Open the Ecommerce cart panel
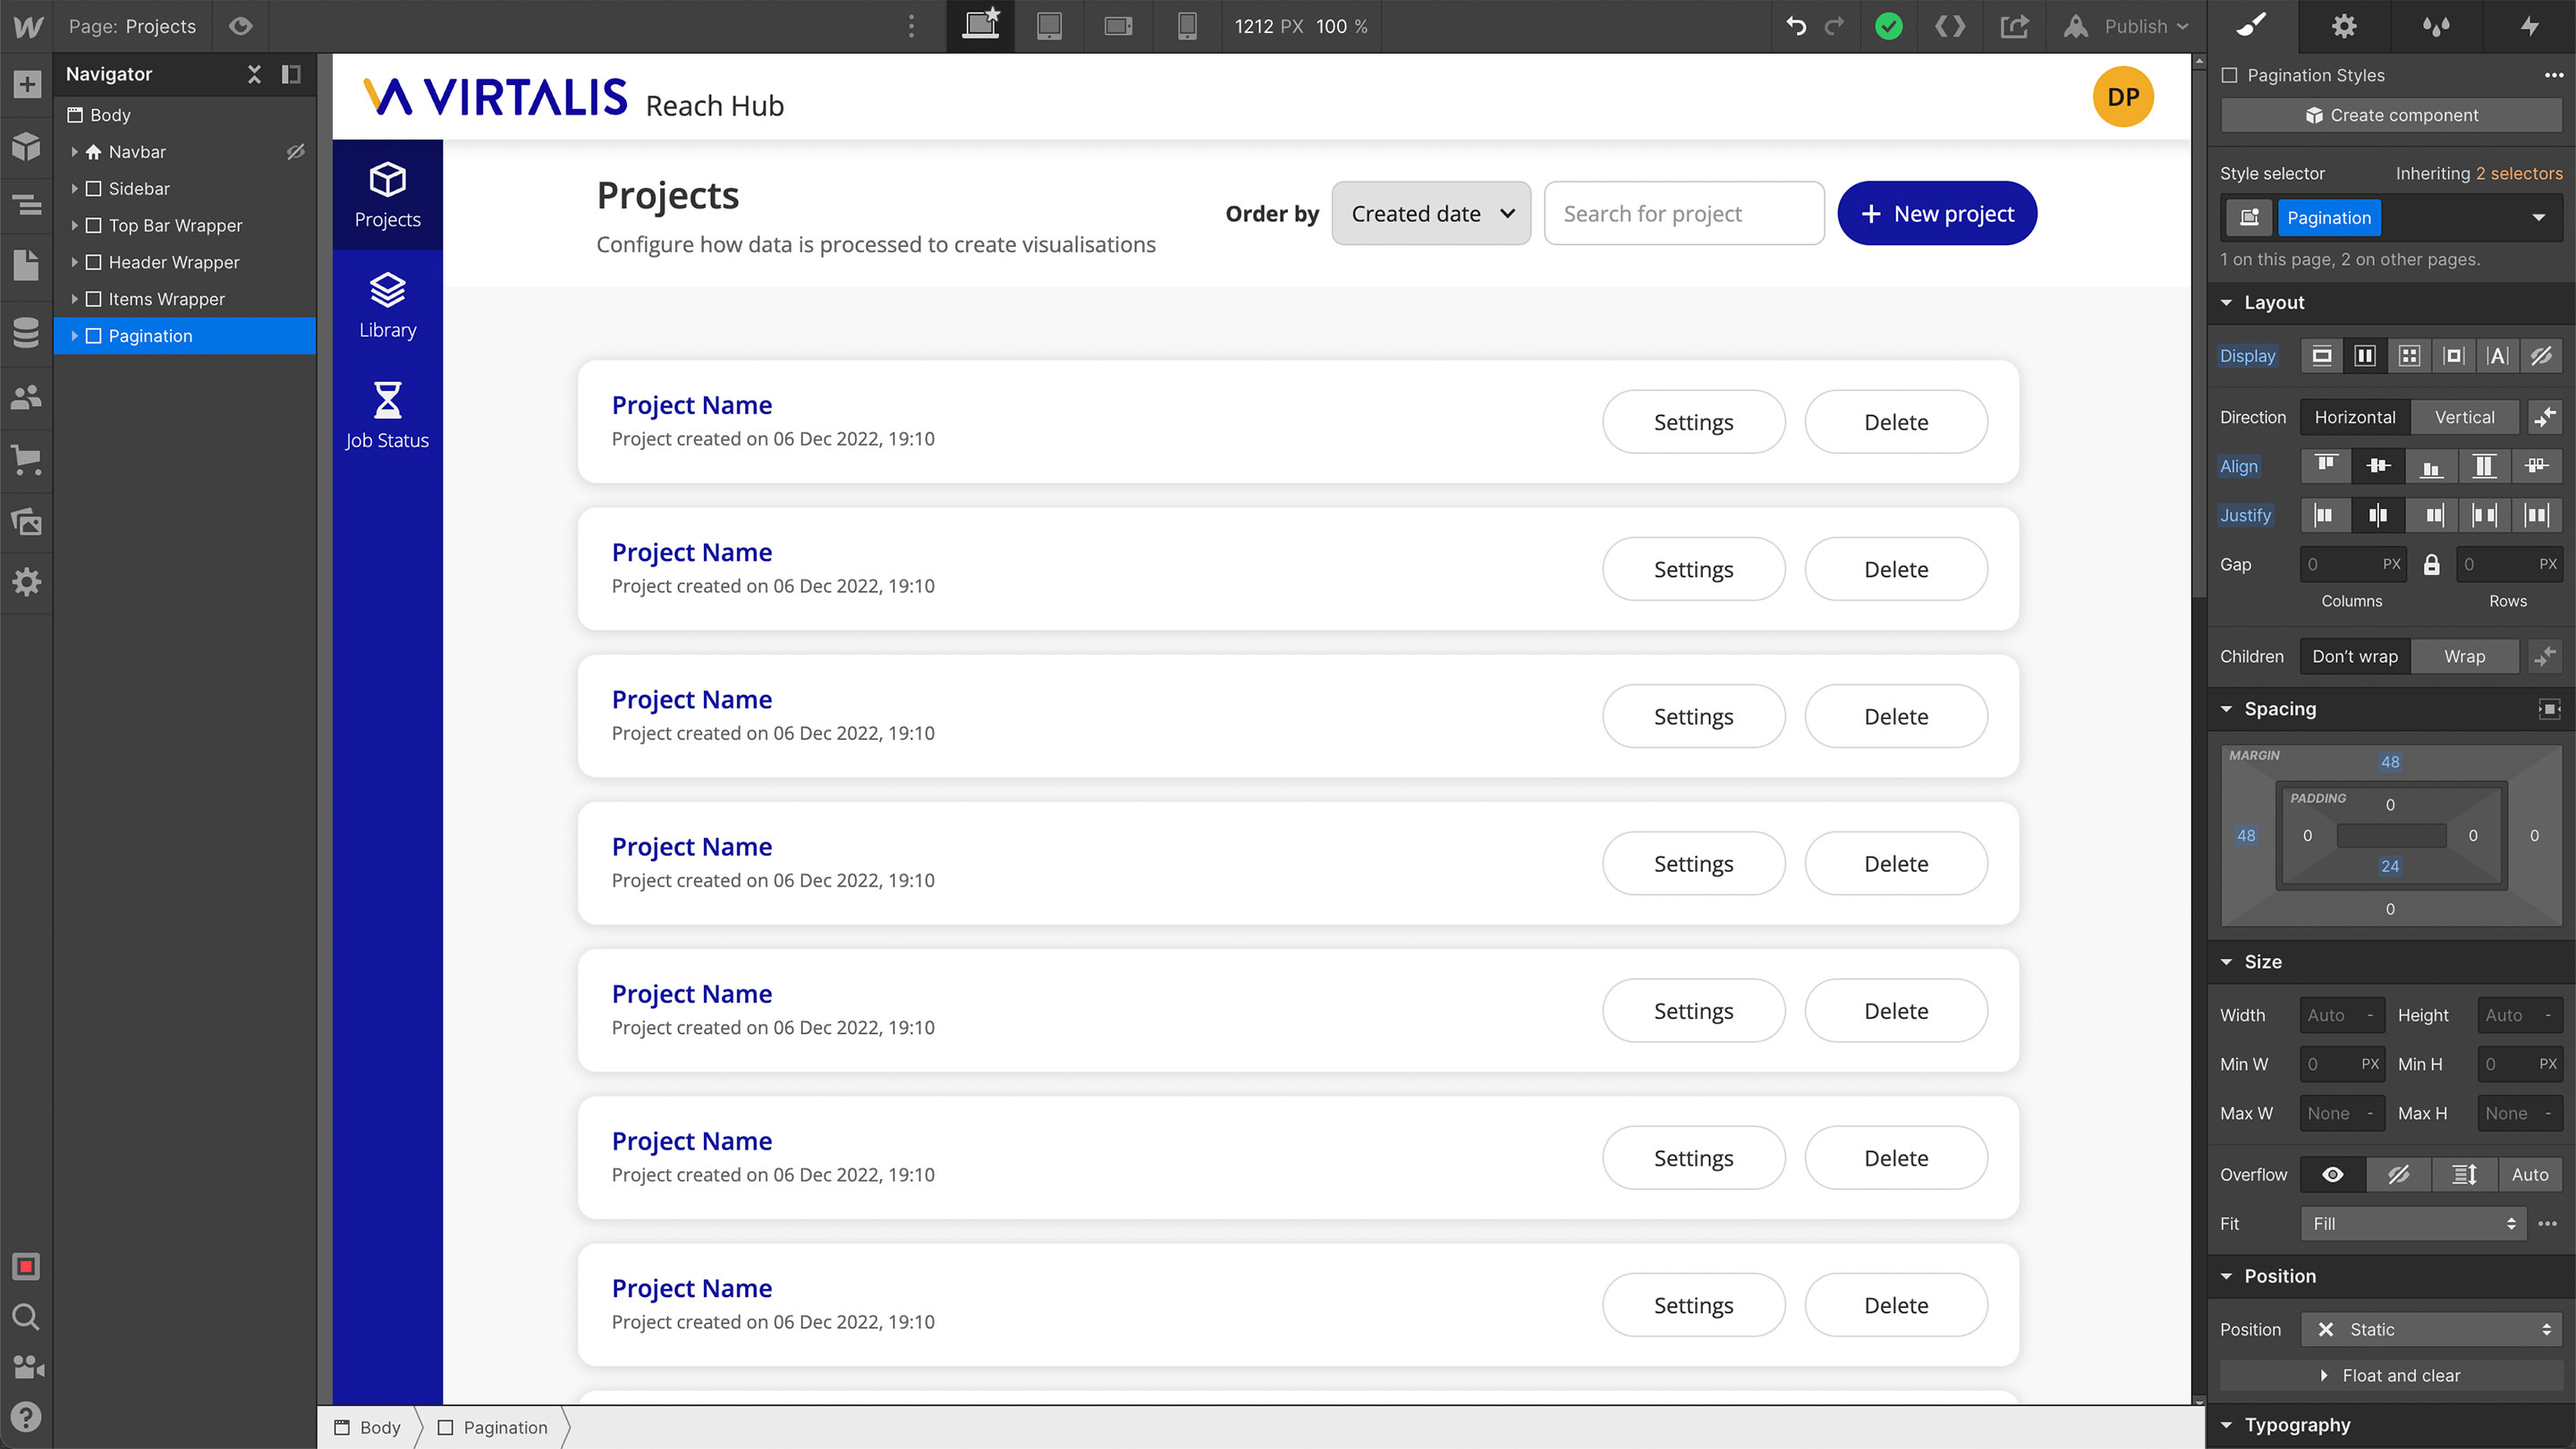Image resolution: width=2576 pixels, height=1449 pixels. 26,459
